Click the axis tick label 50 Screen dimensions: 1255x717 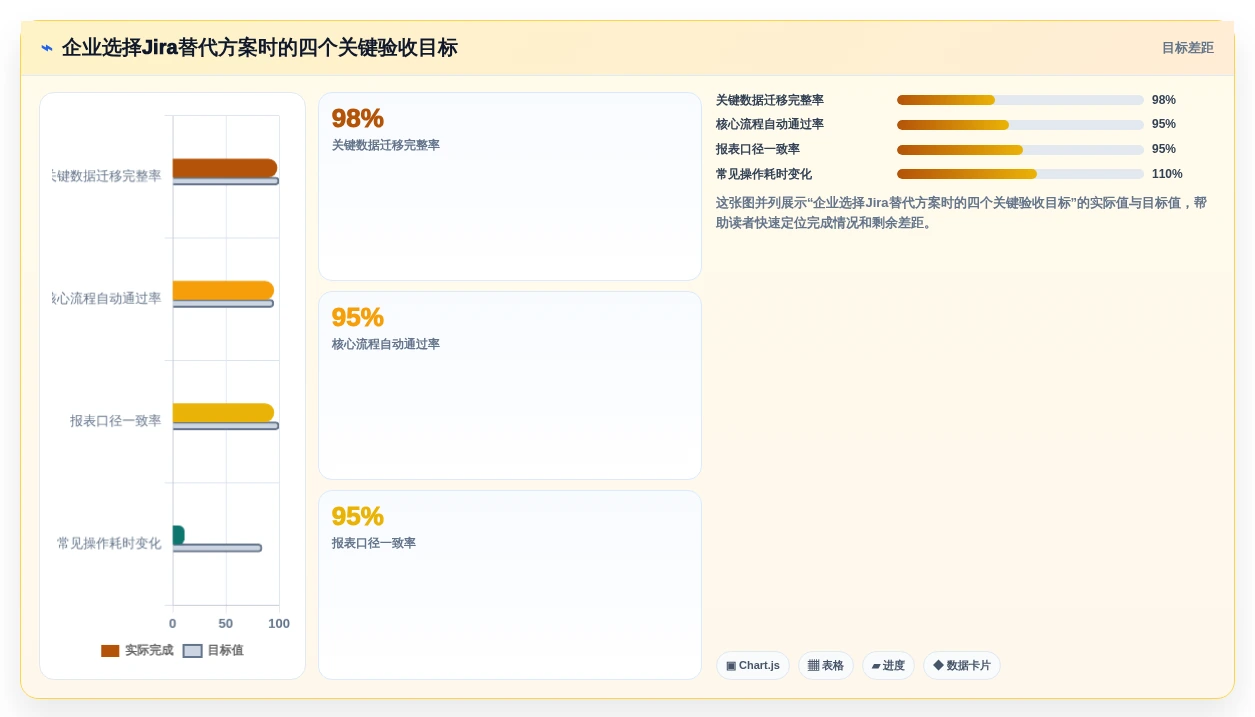[226, 624]
